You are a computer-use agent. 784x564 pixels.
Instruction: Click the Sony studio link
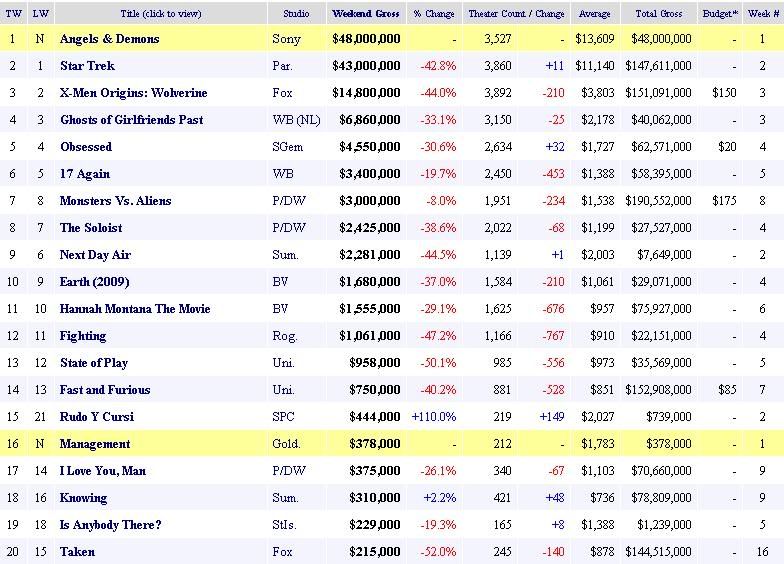[x=286, y=39]
